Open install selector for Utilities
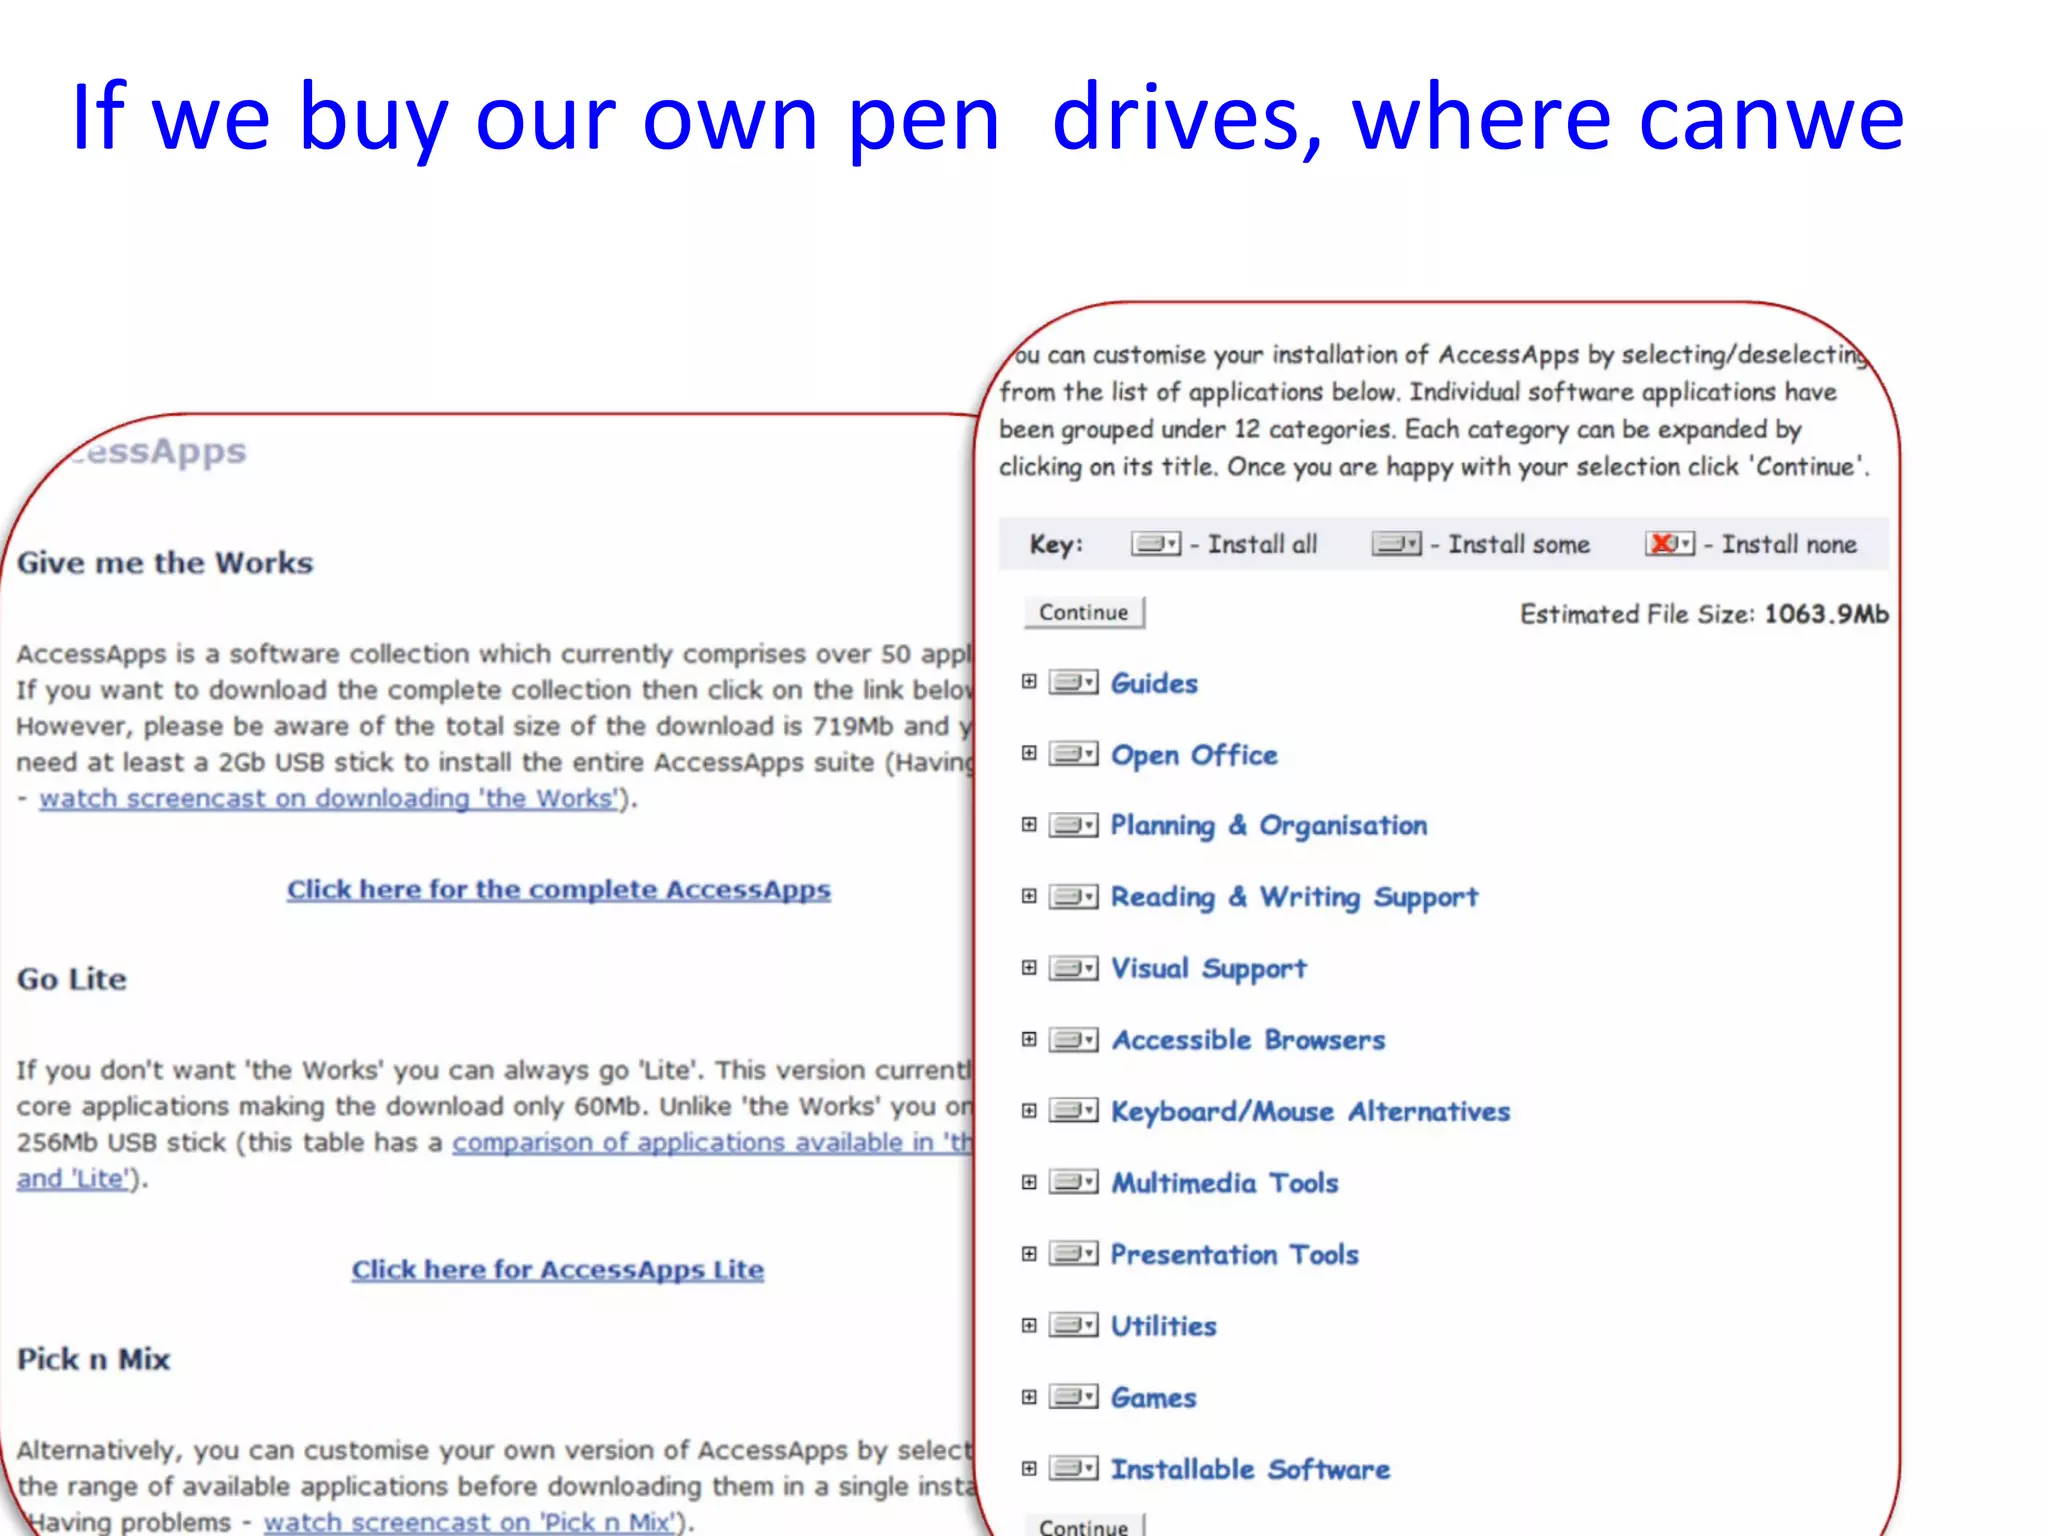Image resolution: width=2048 pixels, height=1536 pixels. (x=1074, y=1325)
